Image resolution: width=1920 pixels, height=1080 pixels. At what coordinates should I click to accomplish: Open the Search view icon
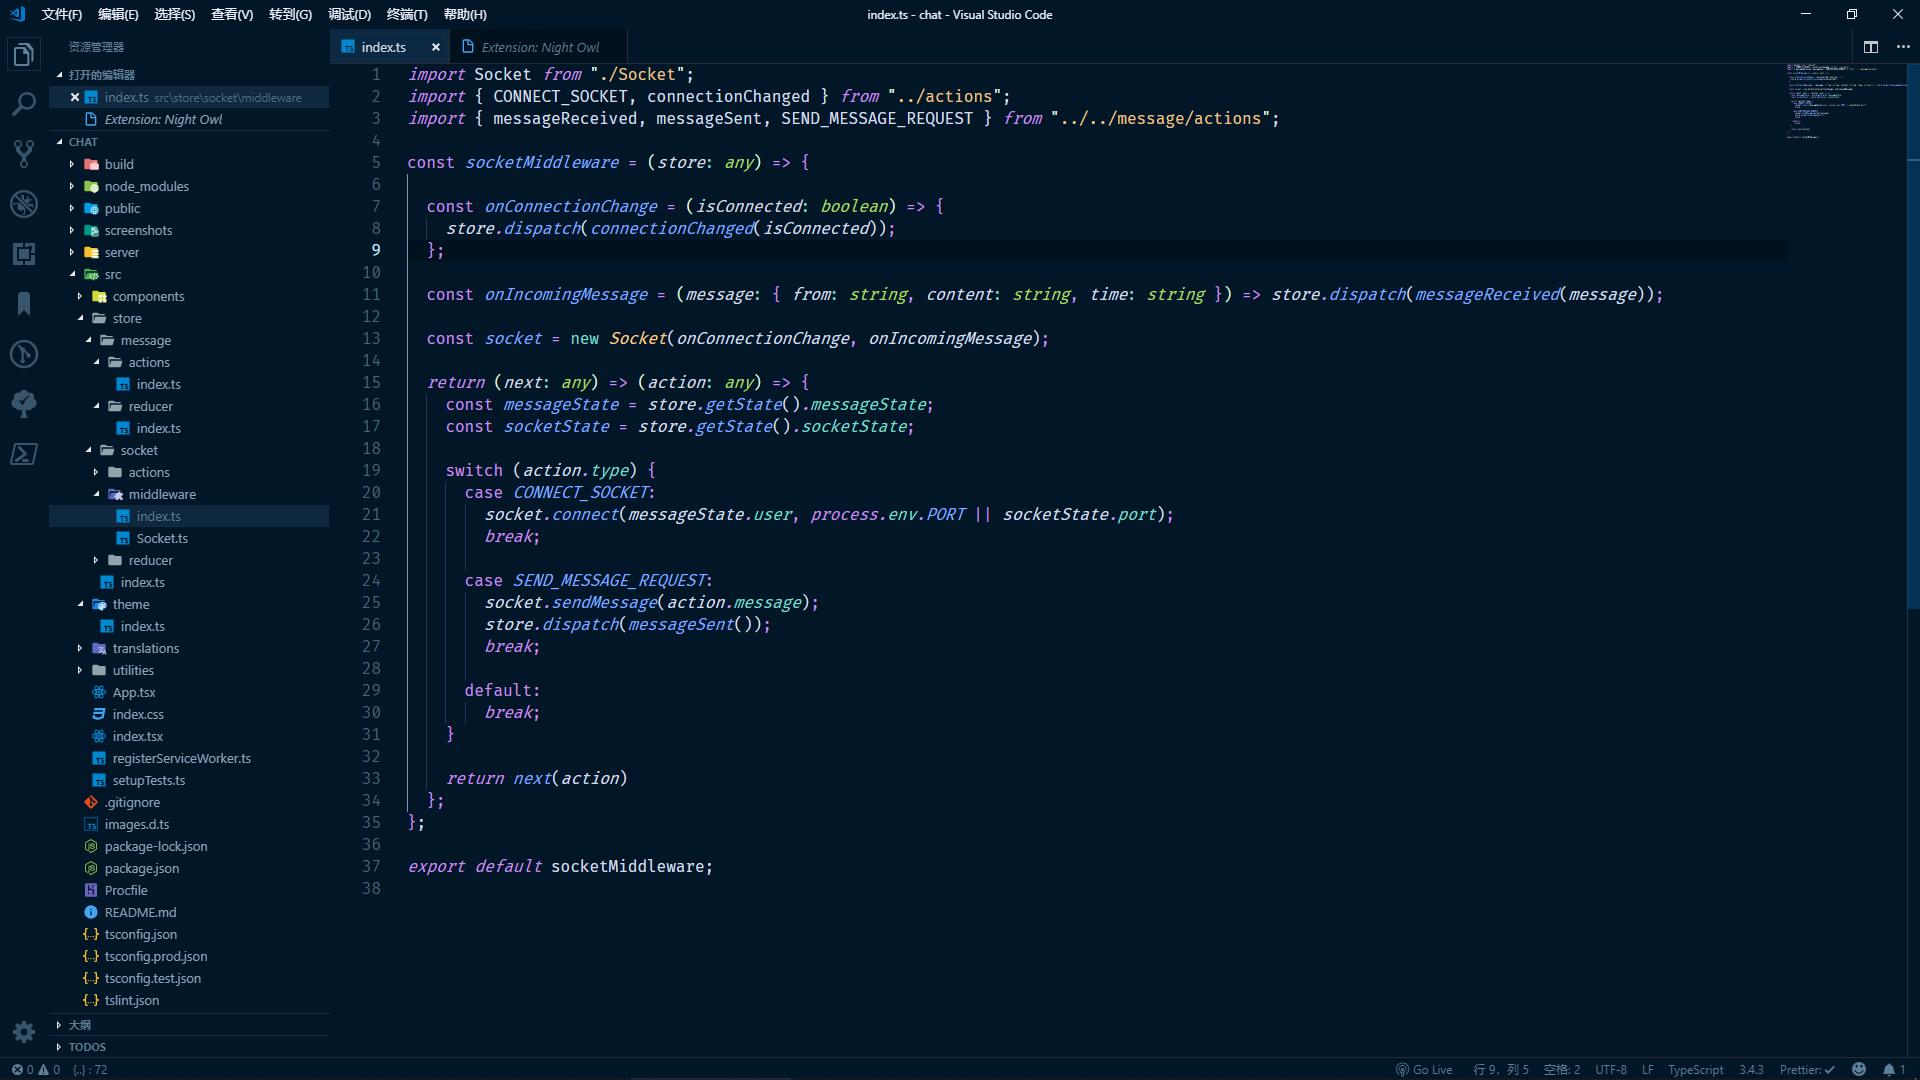[24, 104]
